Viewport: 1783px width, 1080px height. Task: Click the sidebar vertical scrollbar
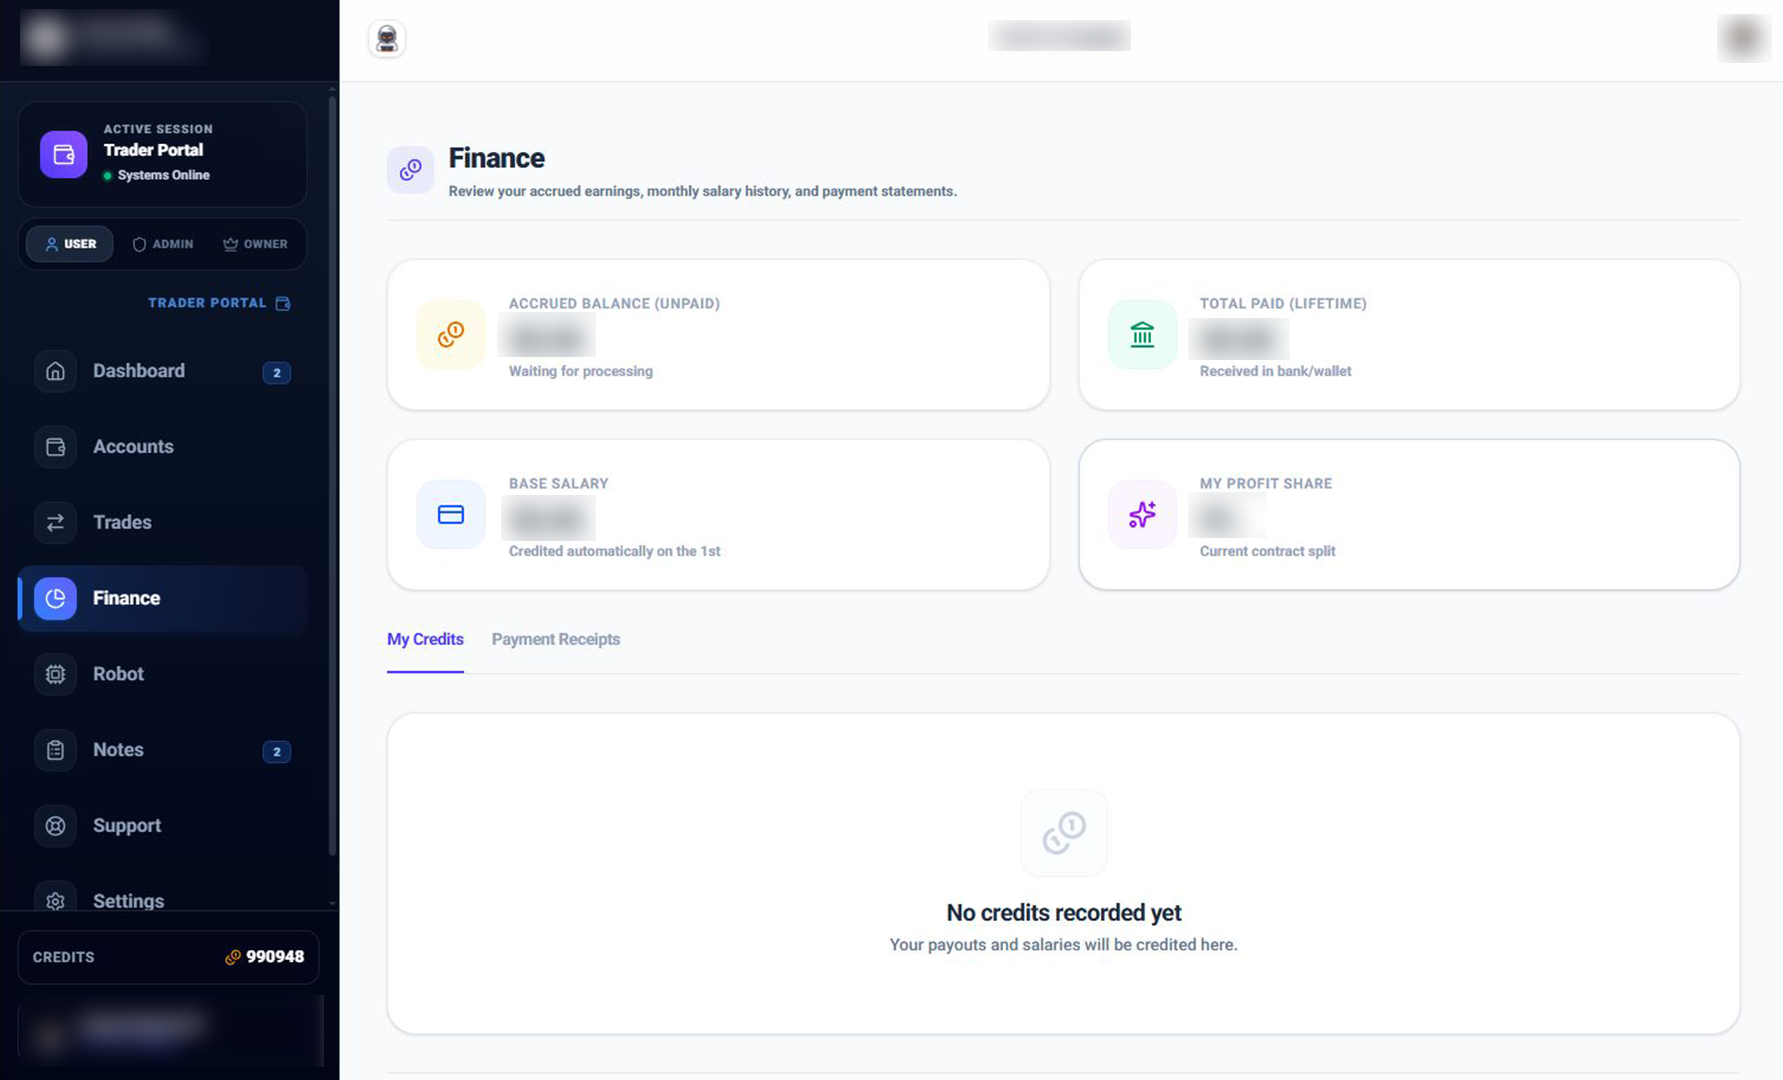click(x=332, y=475)
